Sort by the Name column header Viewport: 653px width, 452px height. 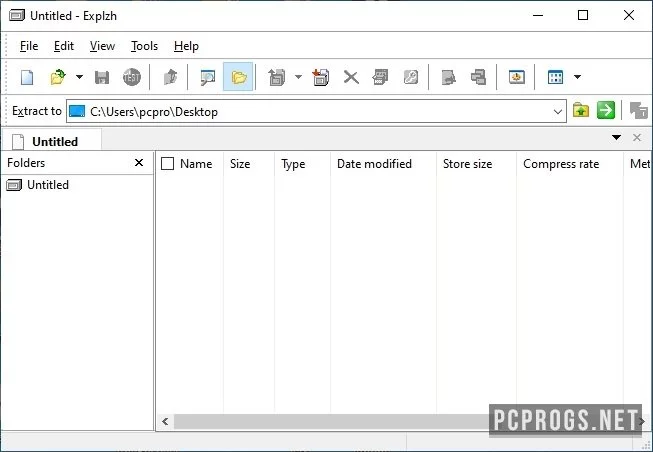pos(196,164)
